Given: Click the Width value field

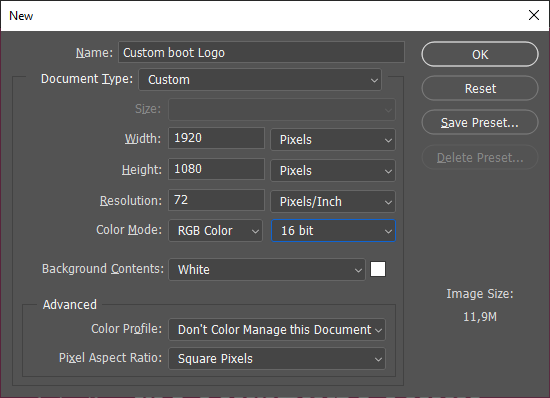Looking at the screenshot, I should point(216,138).
